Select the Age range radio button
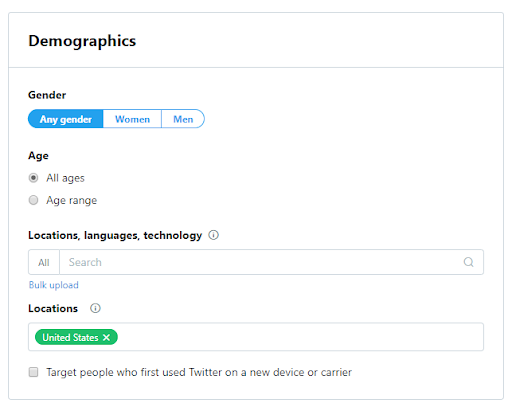 click(x=33, y=200)
